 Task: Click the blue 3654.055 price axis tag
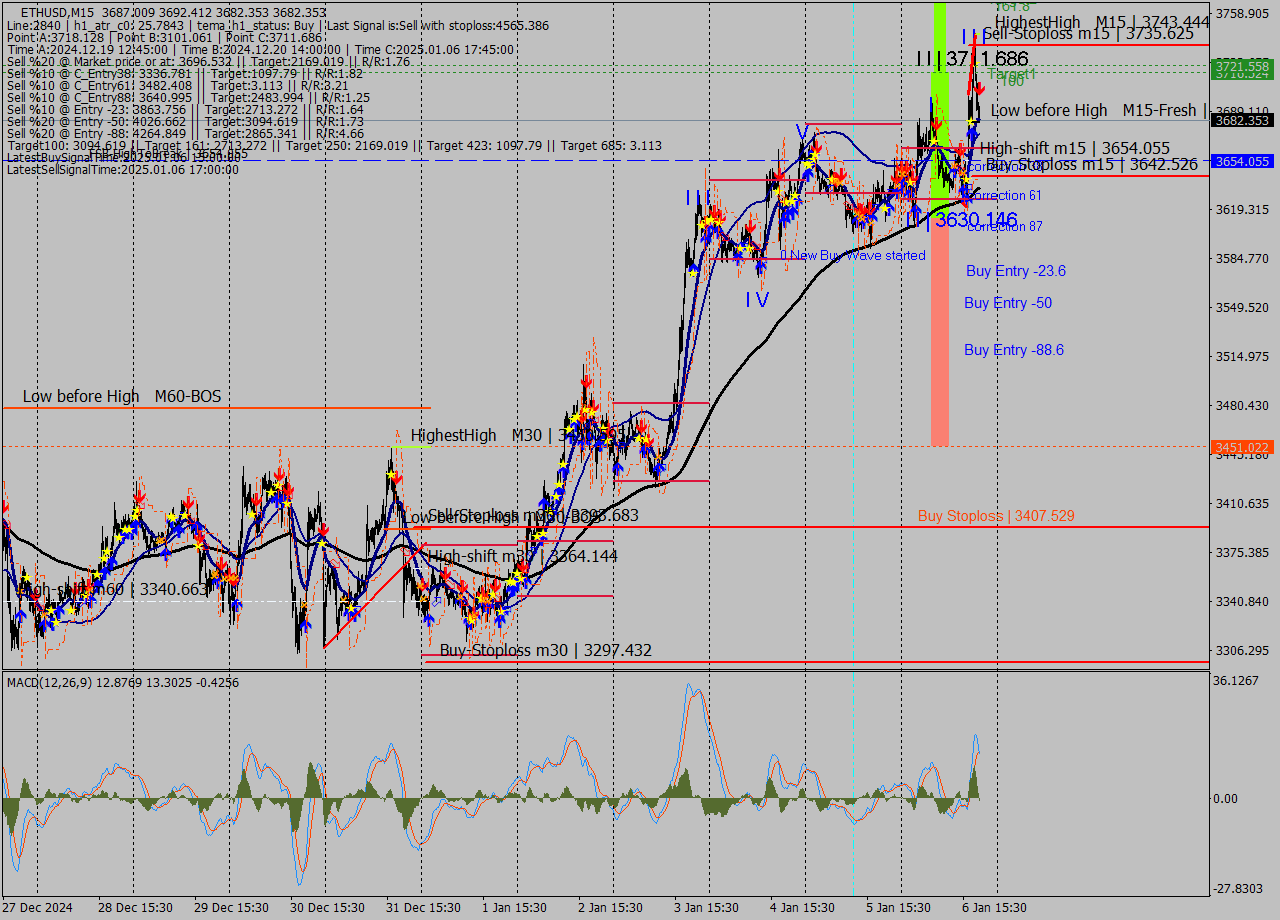click(1241, 161)
